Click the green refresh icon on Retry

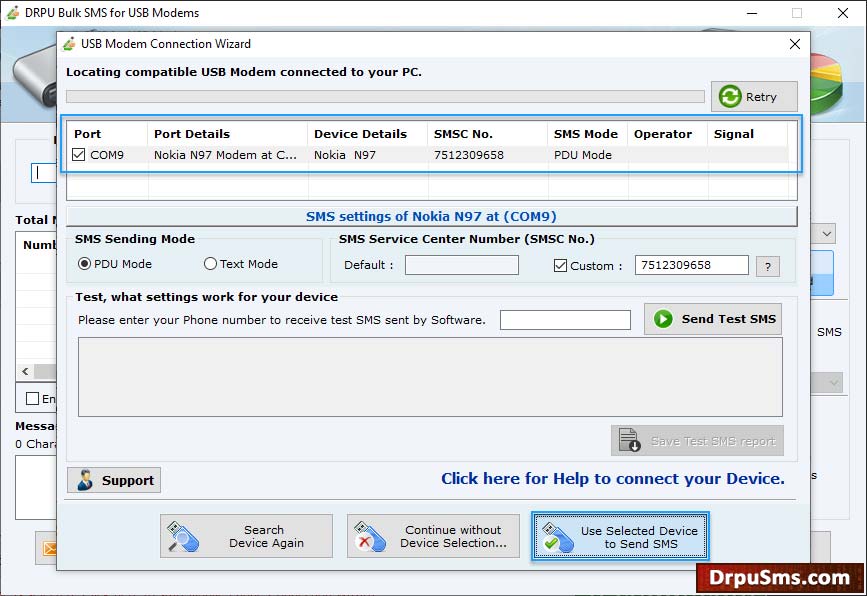point(730,97)
